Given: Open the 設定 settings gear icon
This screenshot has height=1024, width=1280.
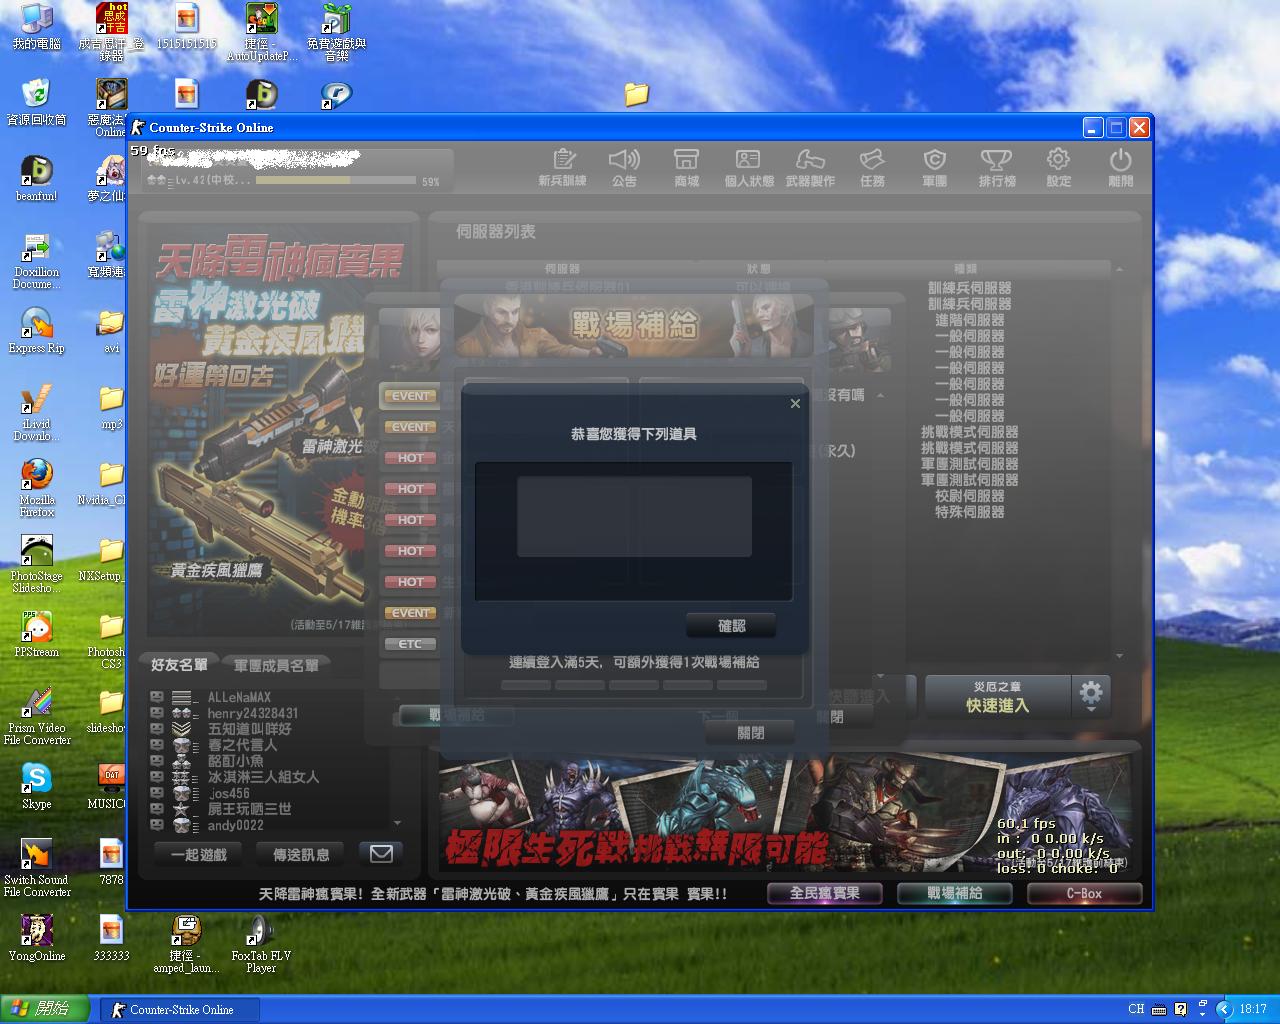Looking at the screenshot, I should click(x=1058, y=167).
